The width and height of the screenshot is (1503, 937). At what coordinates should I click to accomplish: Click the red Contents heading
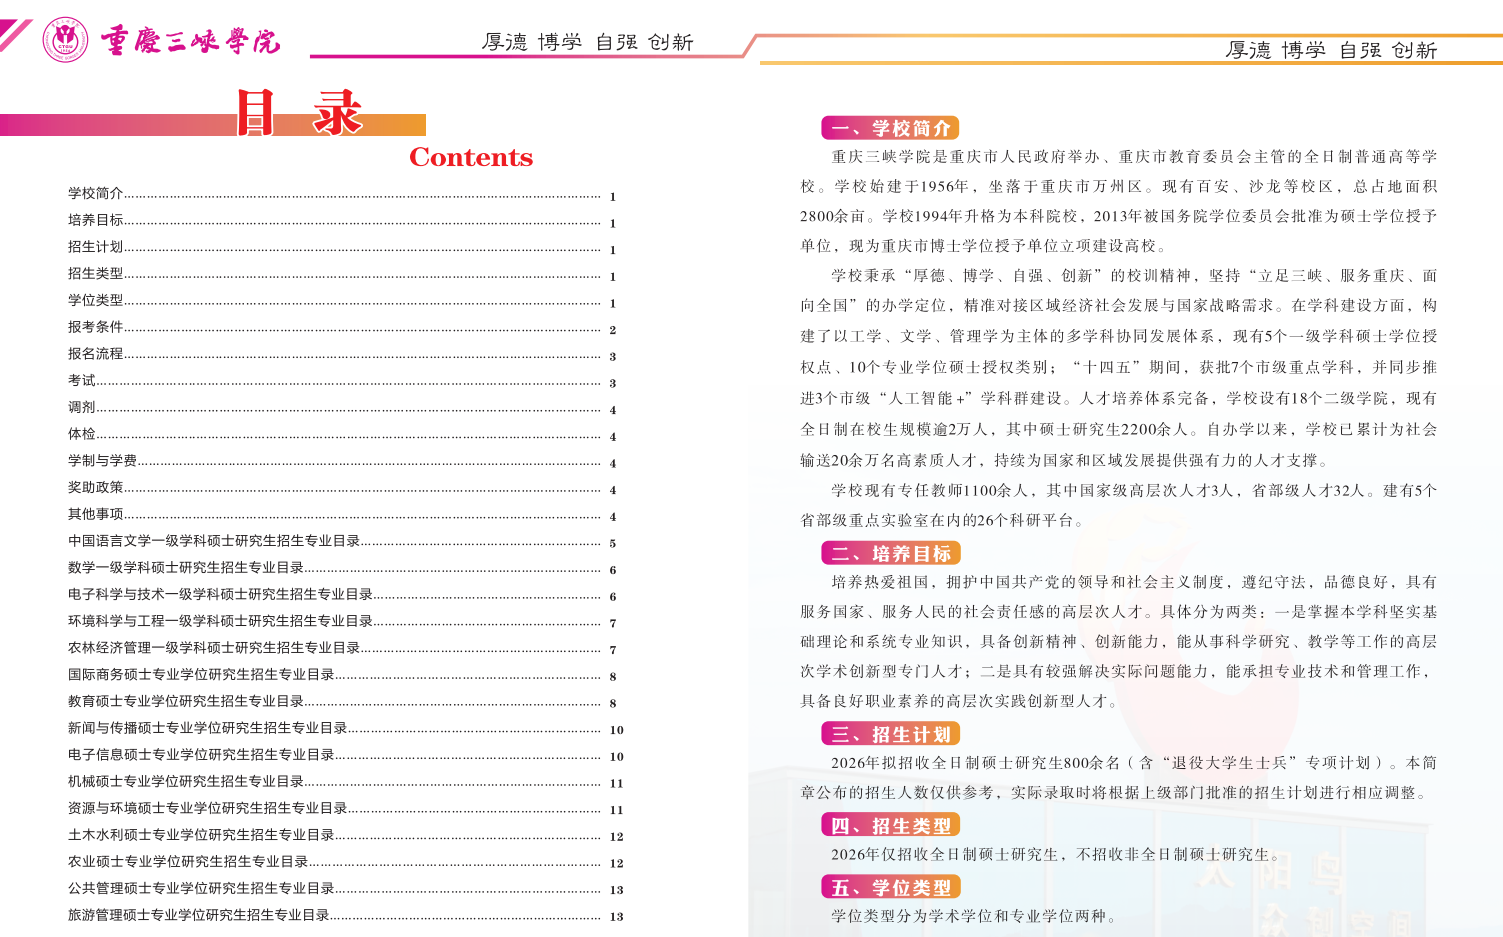tap(471, 157)
